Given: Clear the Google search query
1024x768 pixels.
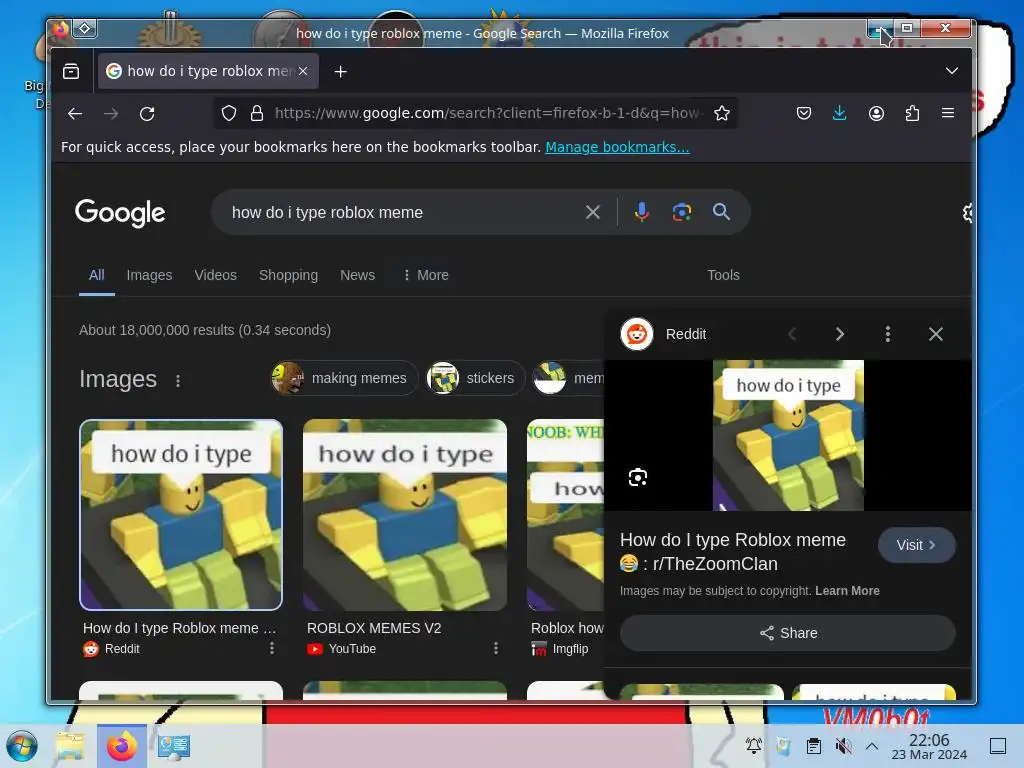Looking at the screenshot, I should pyautogui.click(x=593, y=212).
